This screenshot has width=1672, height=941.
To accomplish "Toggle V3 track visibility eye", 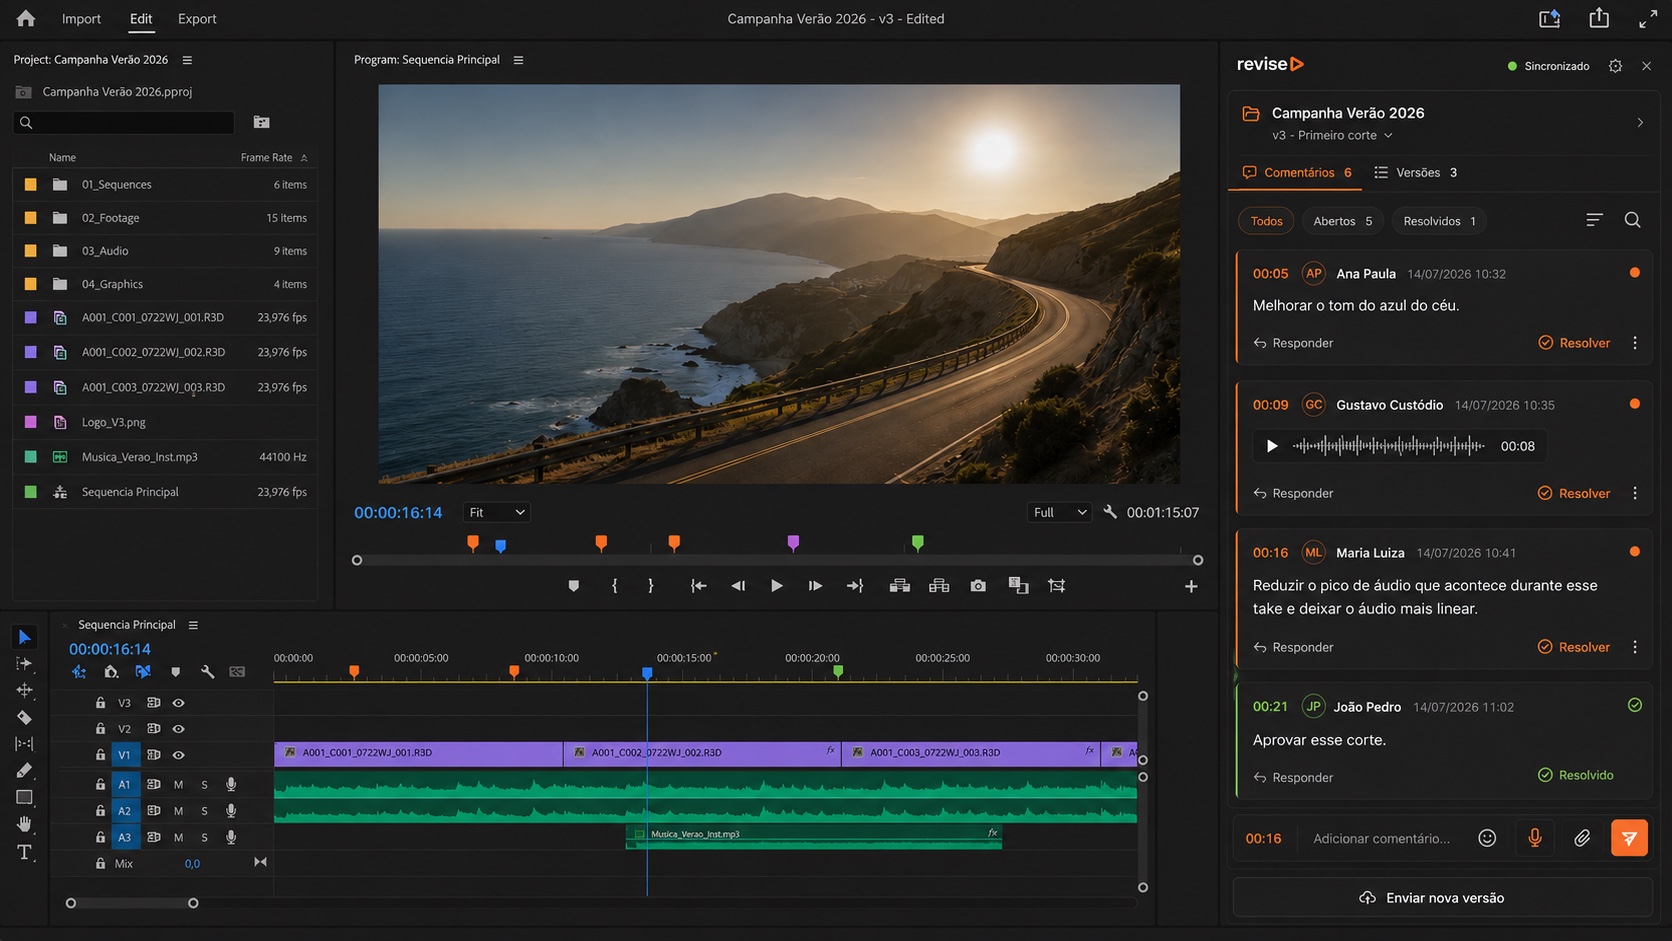I will (178, 703).
